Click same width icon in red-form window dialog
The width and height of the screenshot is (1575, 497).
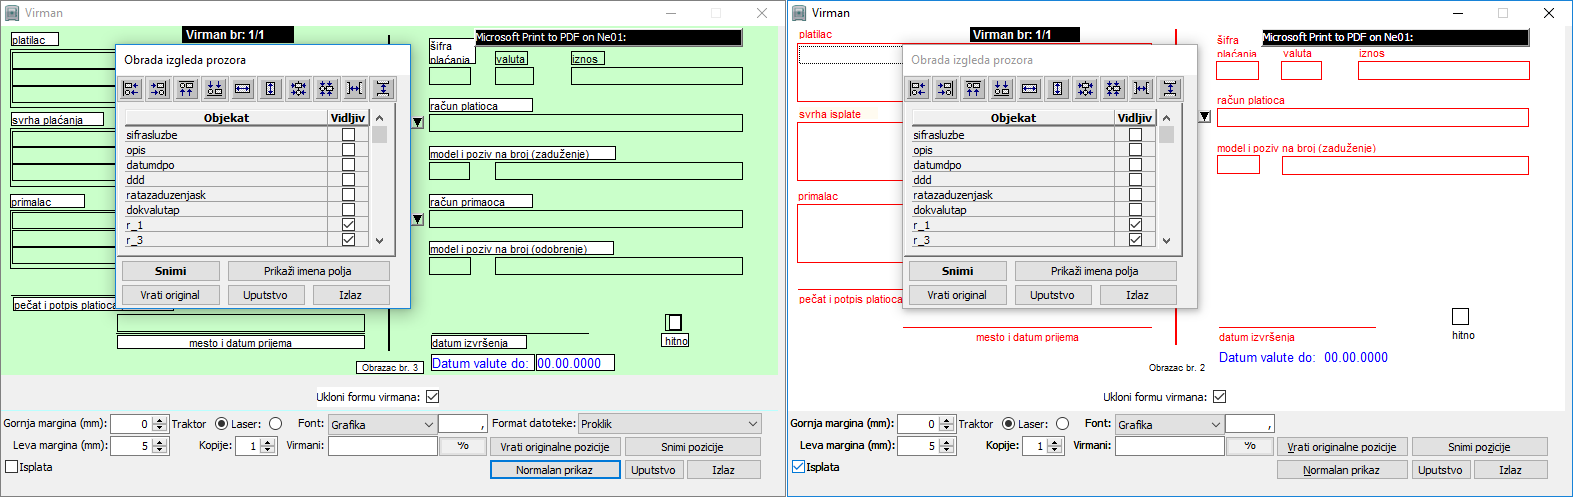[x=1030, y=89]
